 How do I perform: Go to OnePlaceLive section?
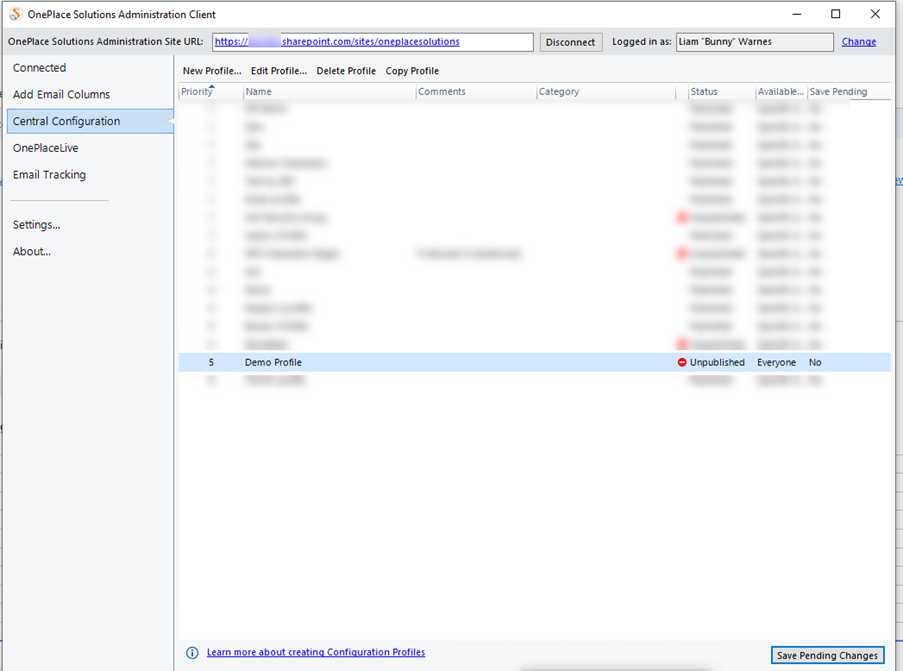point(45,148)
